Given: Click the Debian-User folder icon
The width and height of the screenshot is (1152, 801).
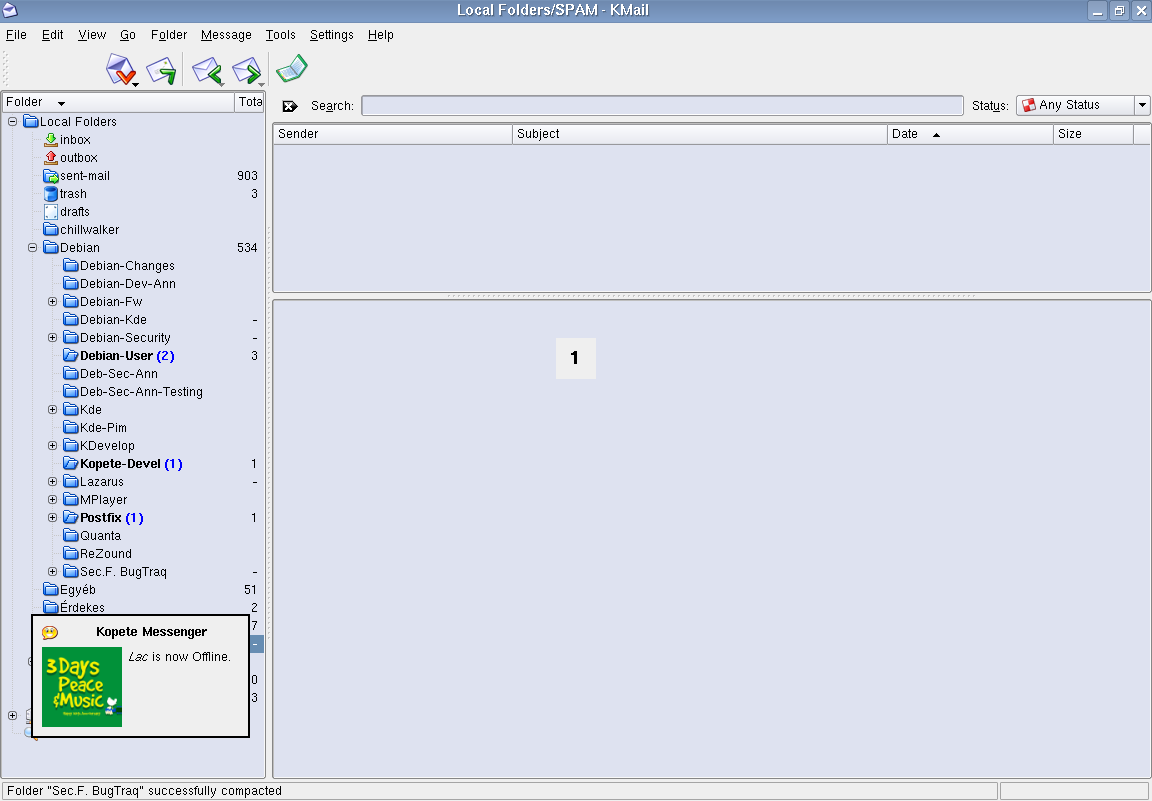Looking at the screenshot, I should pos(71,356).
